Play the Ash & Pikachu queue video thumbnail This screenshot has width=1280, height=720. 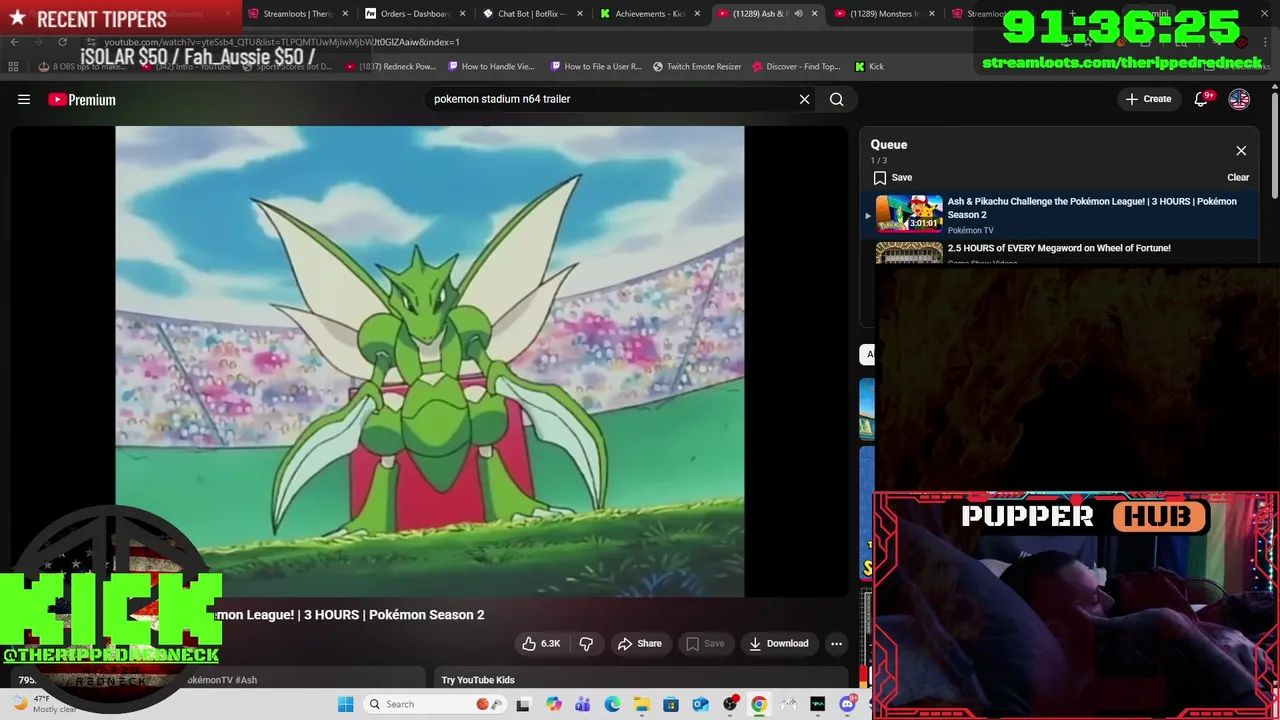909,213
